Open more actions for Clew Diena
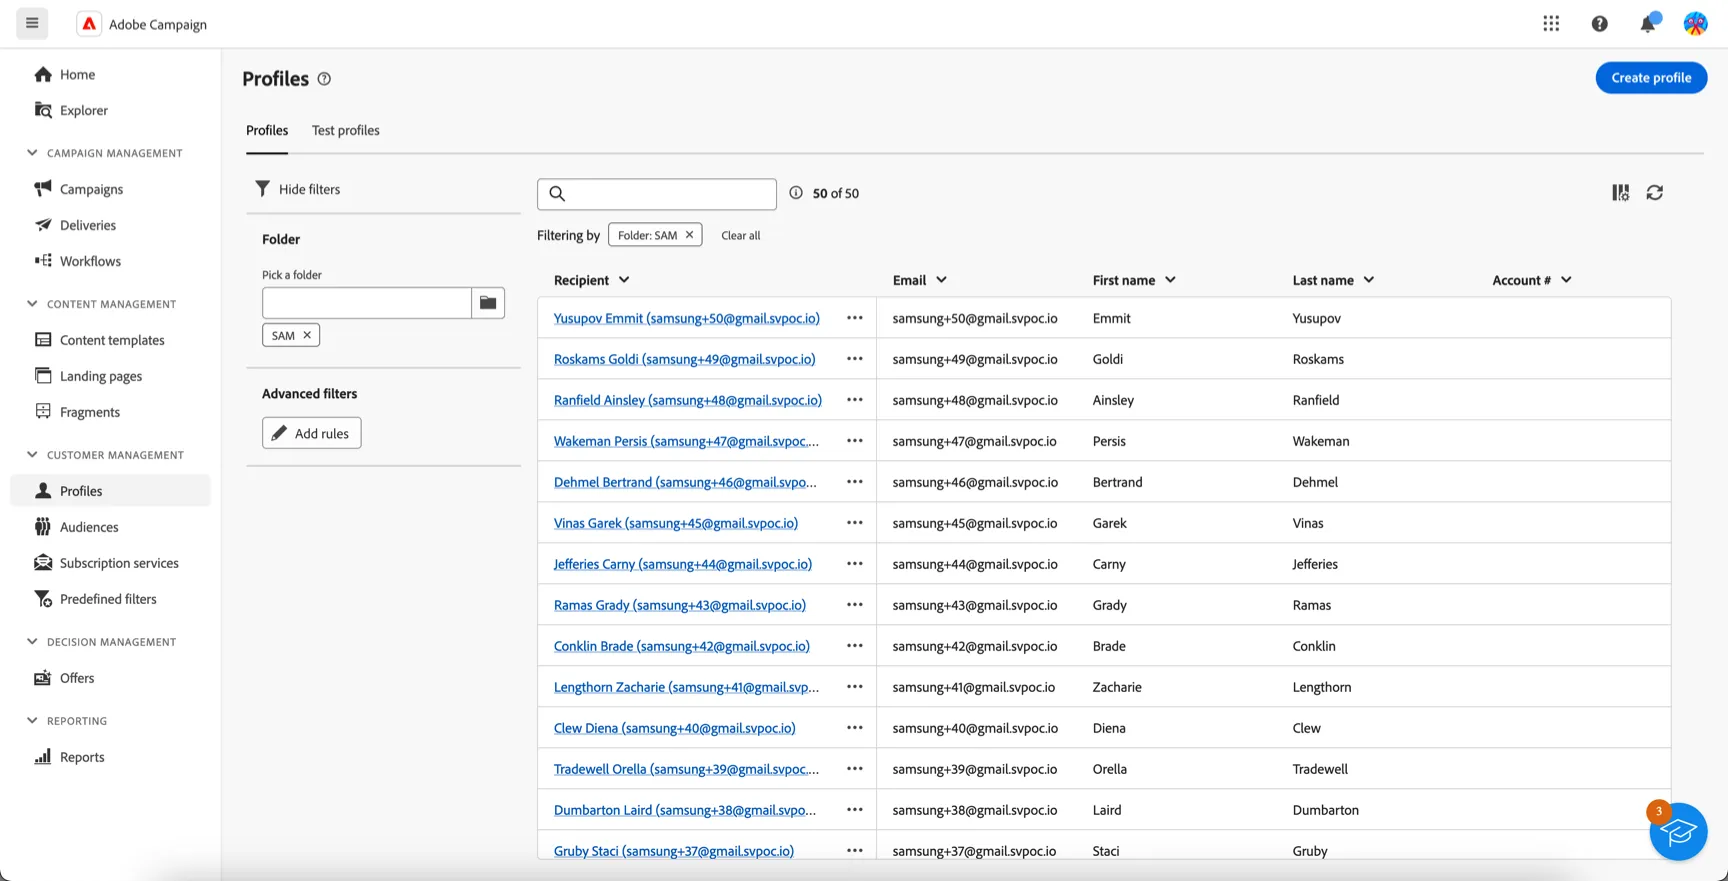 click(x=855, y=728)
